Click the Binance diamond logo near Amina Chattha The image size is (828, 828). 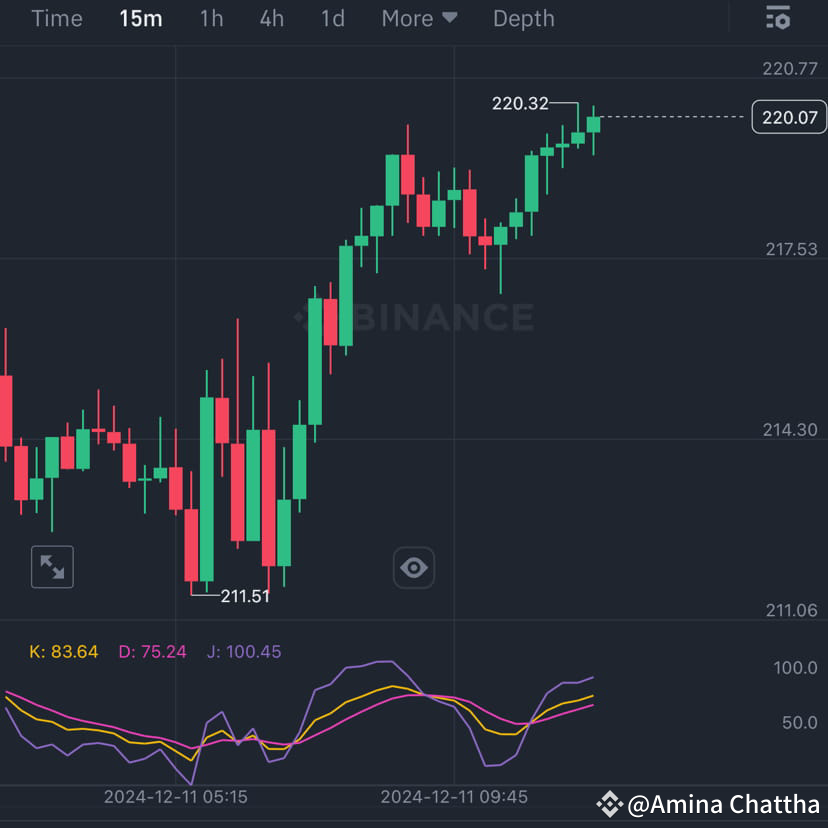coord(611,804)
